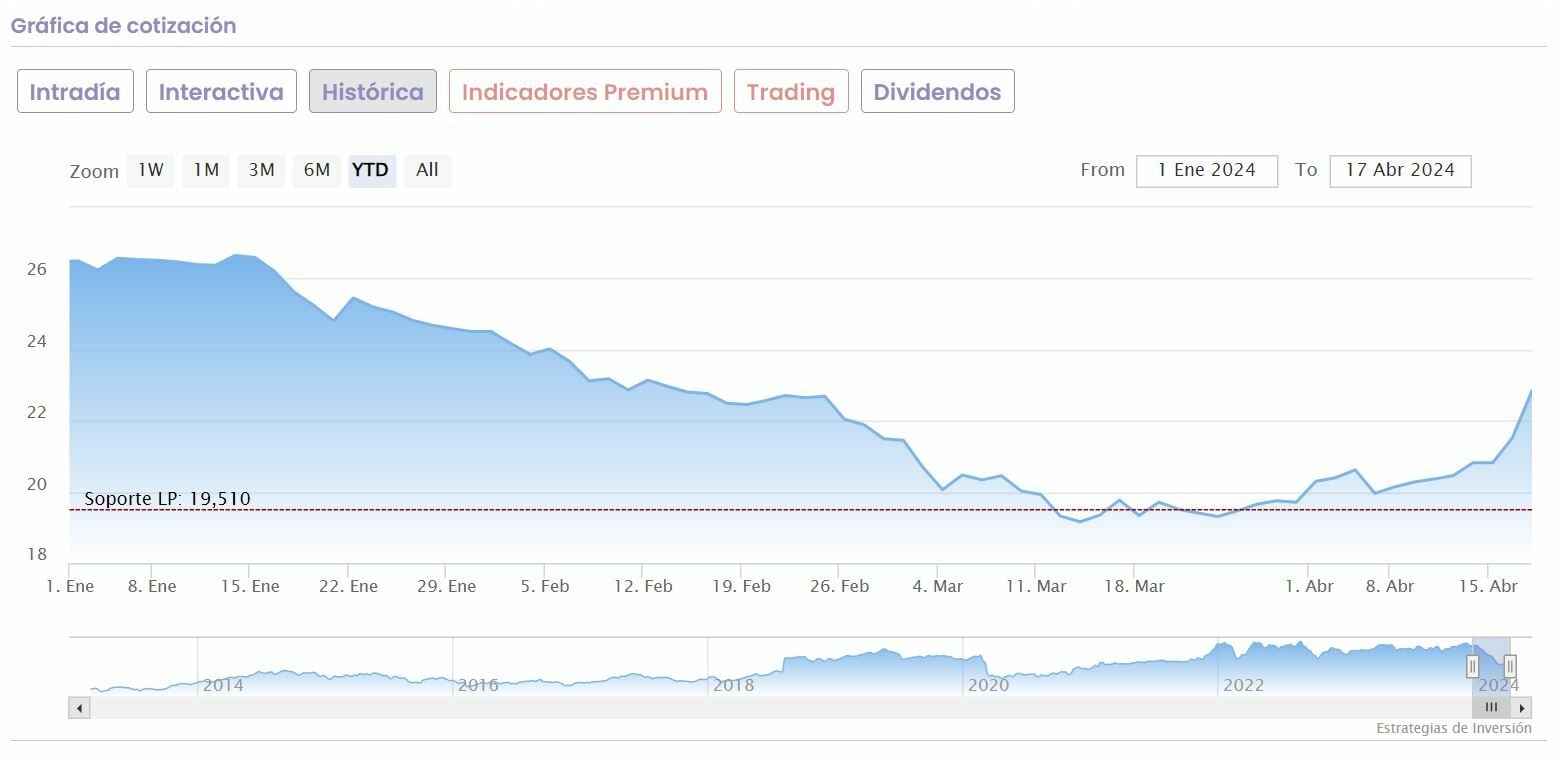Click the right navigator range handle
Screen dimensions: 1566x759
coord(1510,665)
